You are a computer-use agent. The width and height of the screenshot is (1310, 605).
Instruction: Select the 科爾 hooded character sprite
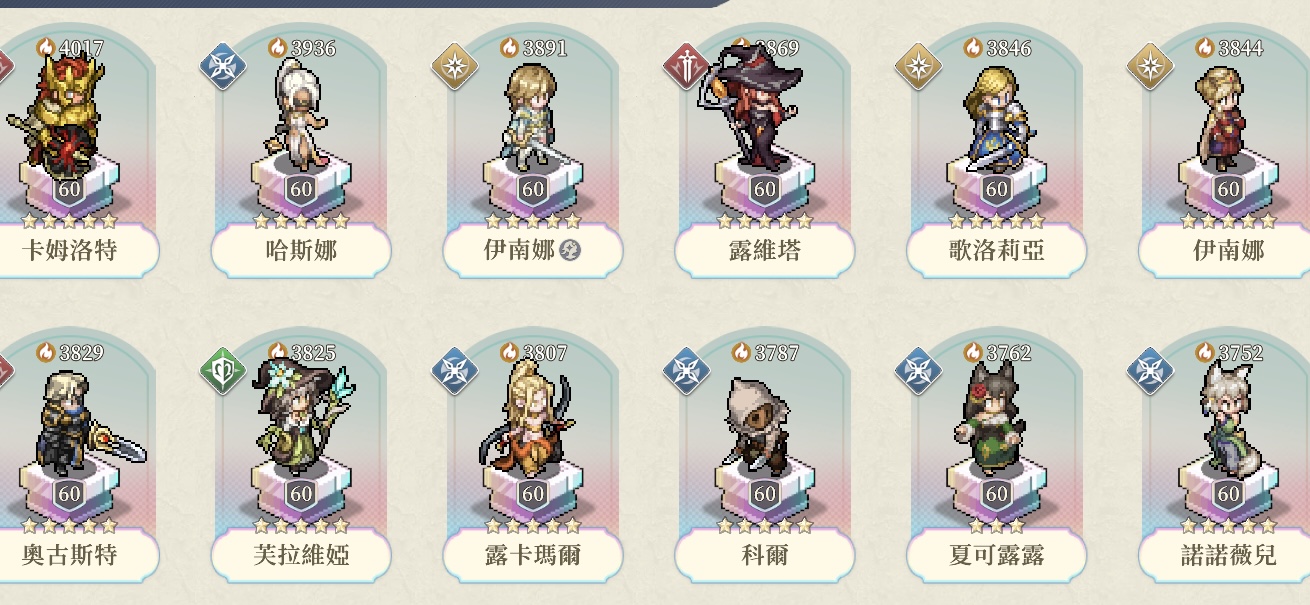[x=757, y=425]
